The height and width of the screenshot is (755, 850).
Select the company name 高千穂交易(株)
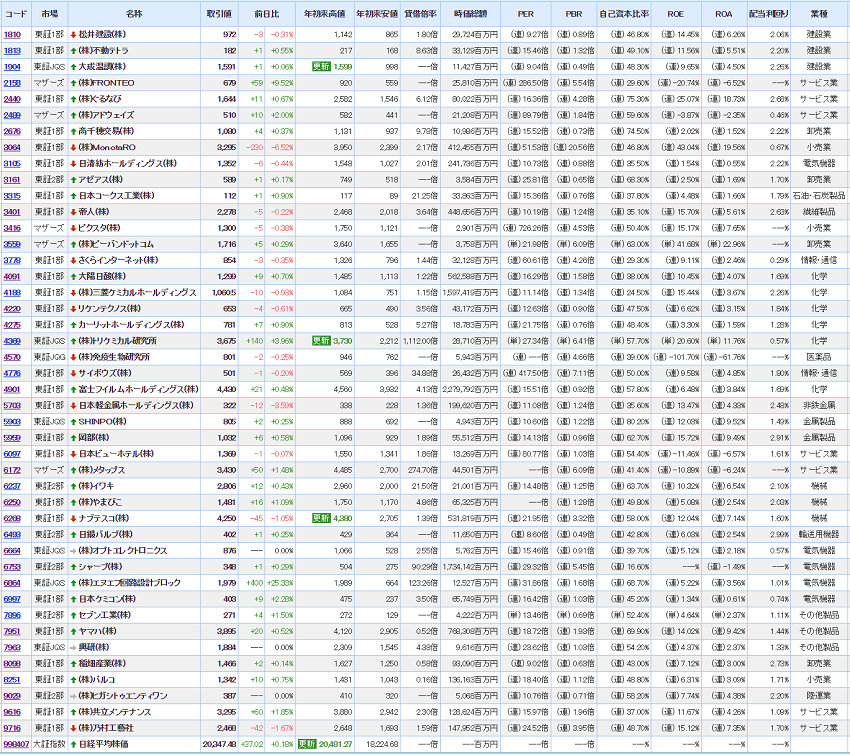coord(106,131)
